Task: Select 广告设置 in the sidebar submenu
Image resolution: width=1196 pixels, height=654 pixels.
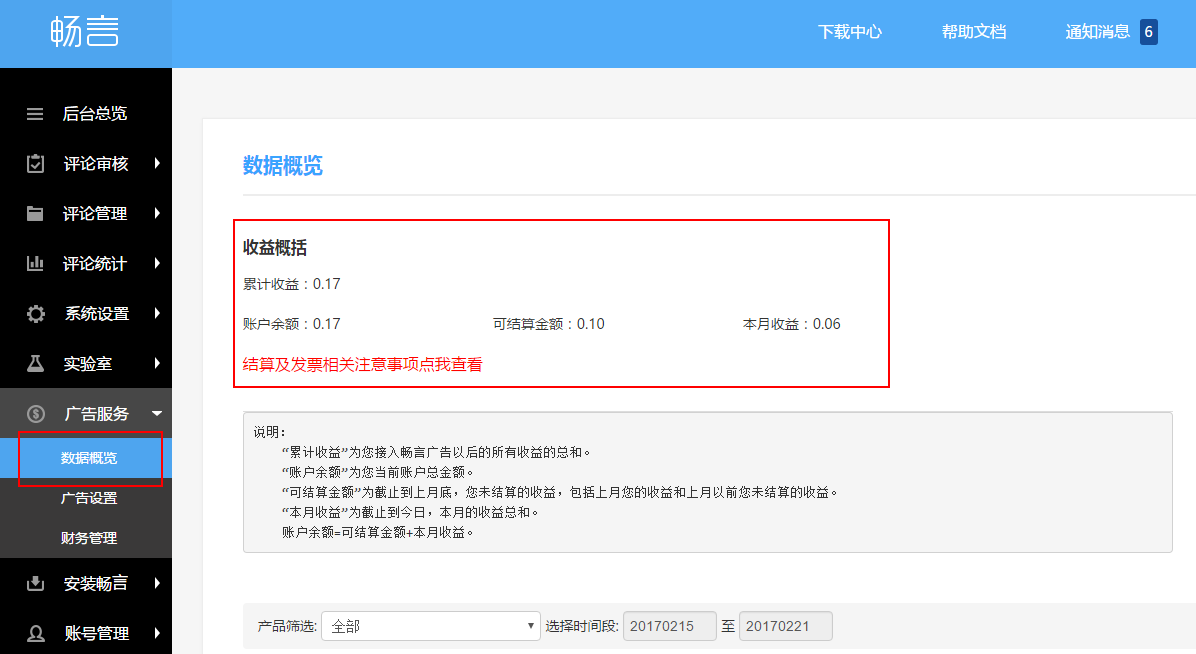Action: coord(89,498)
